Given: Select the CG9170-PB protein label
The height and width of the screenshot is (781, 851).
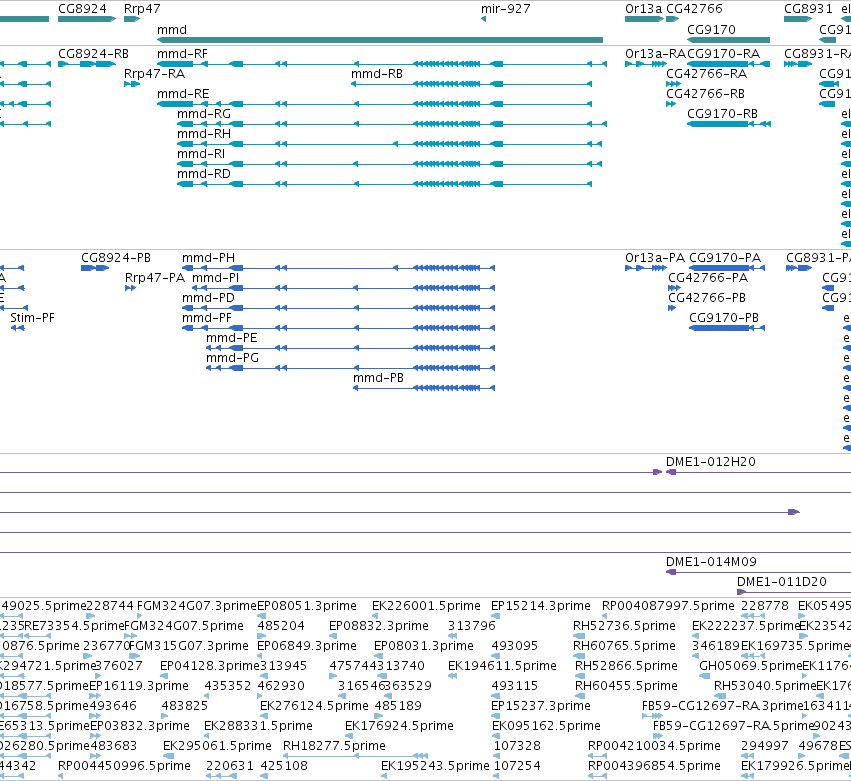Looking at the screenshot, I should point(724,318).
